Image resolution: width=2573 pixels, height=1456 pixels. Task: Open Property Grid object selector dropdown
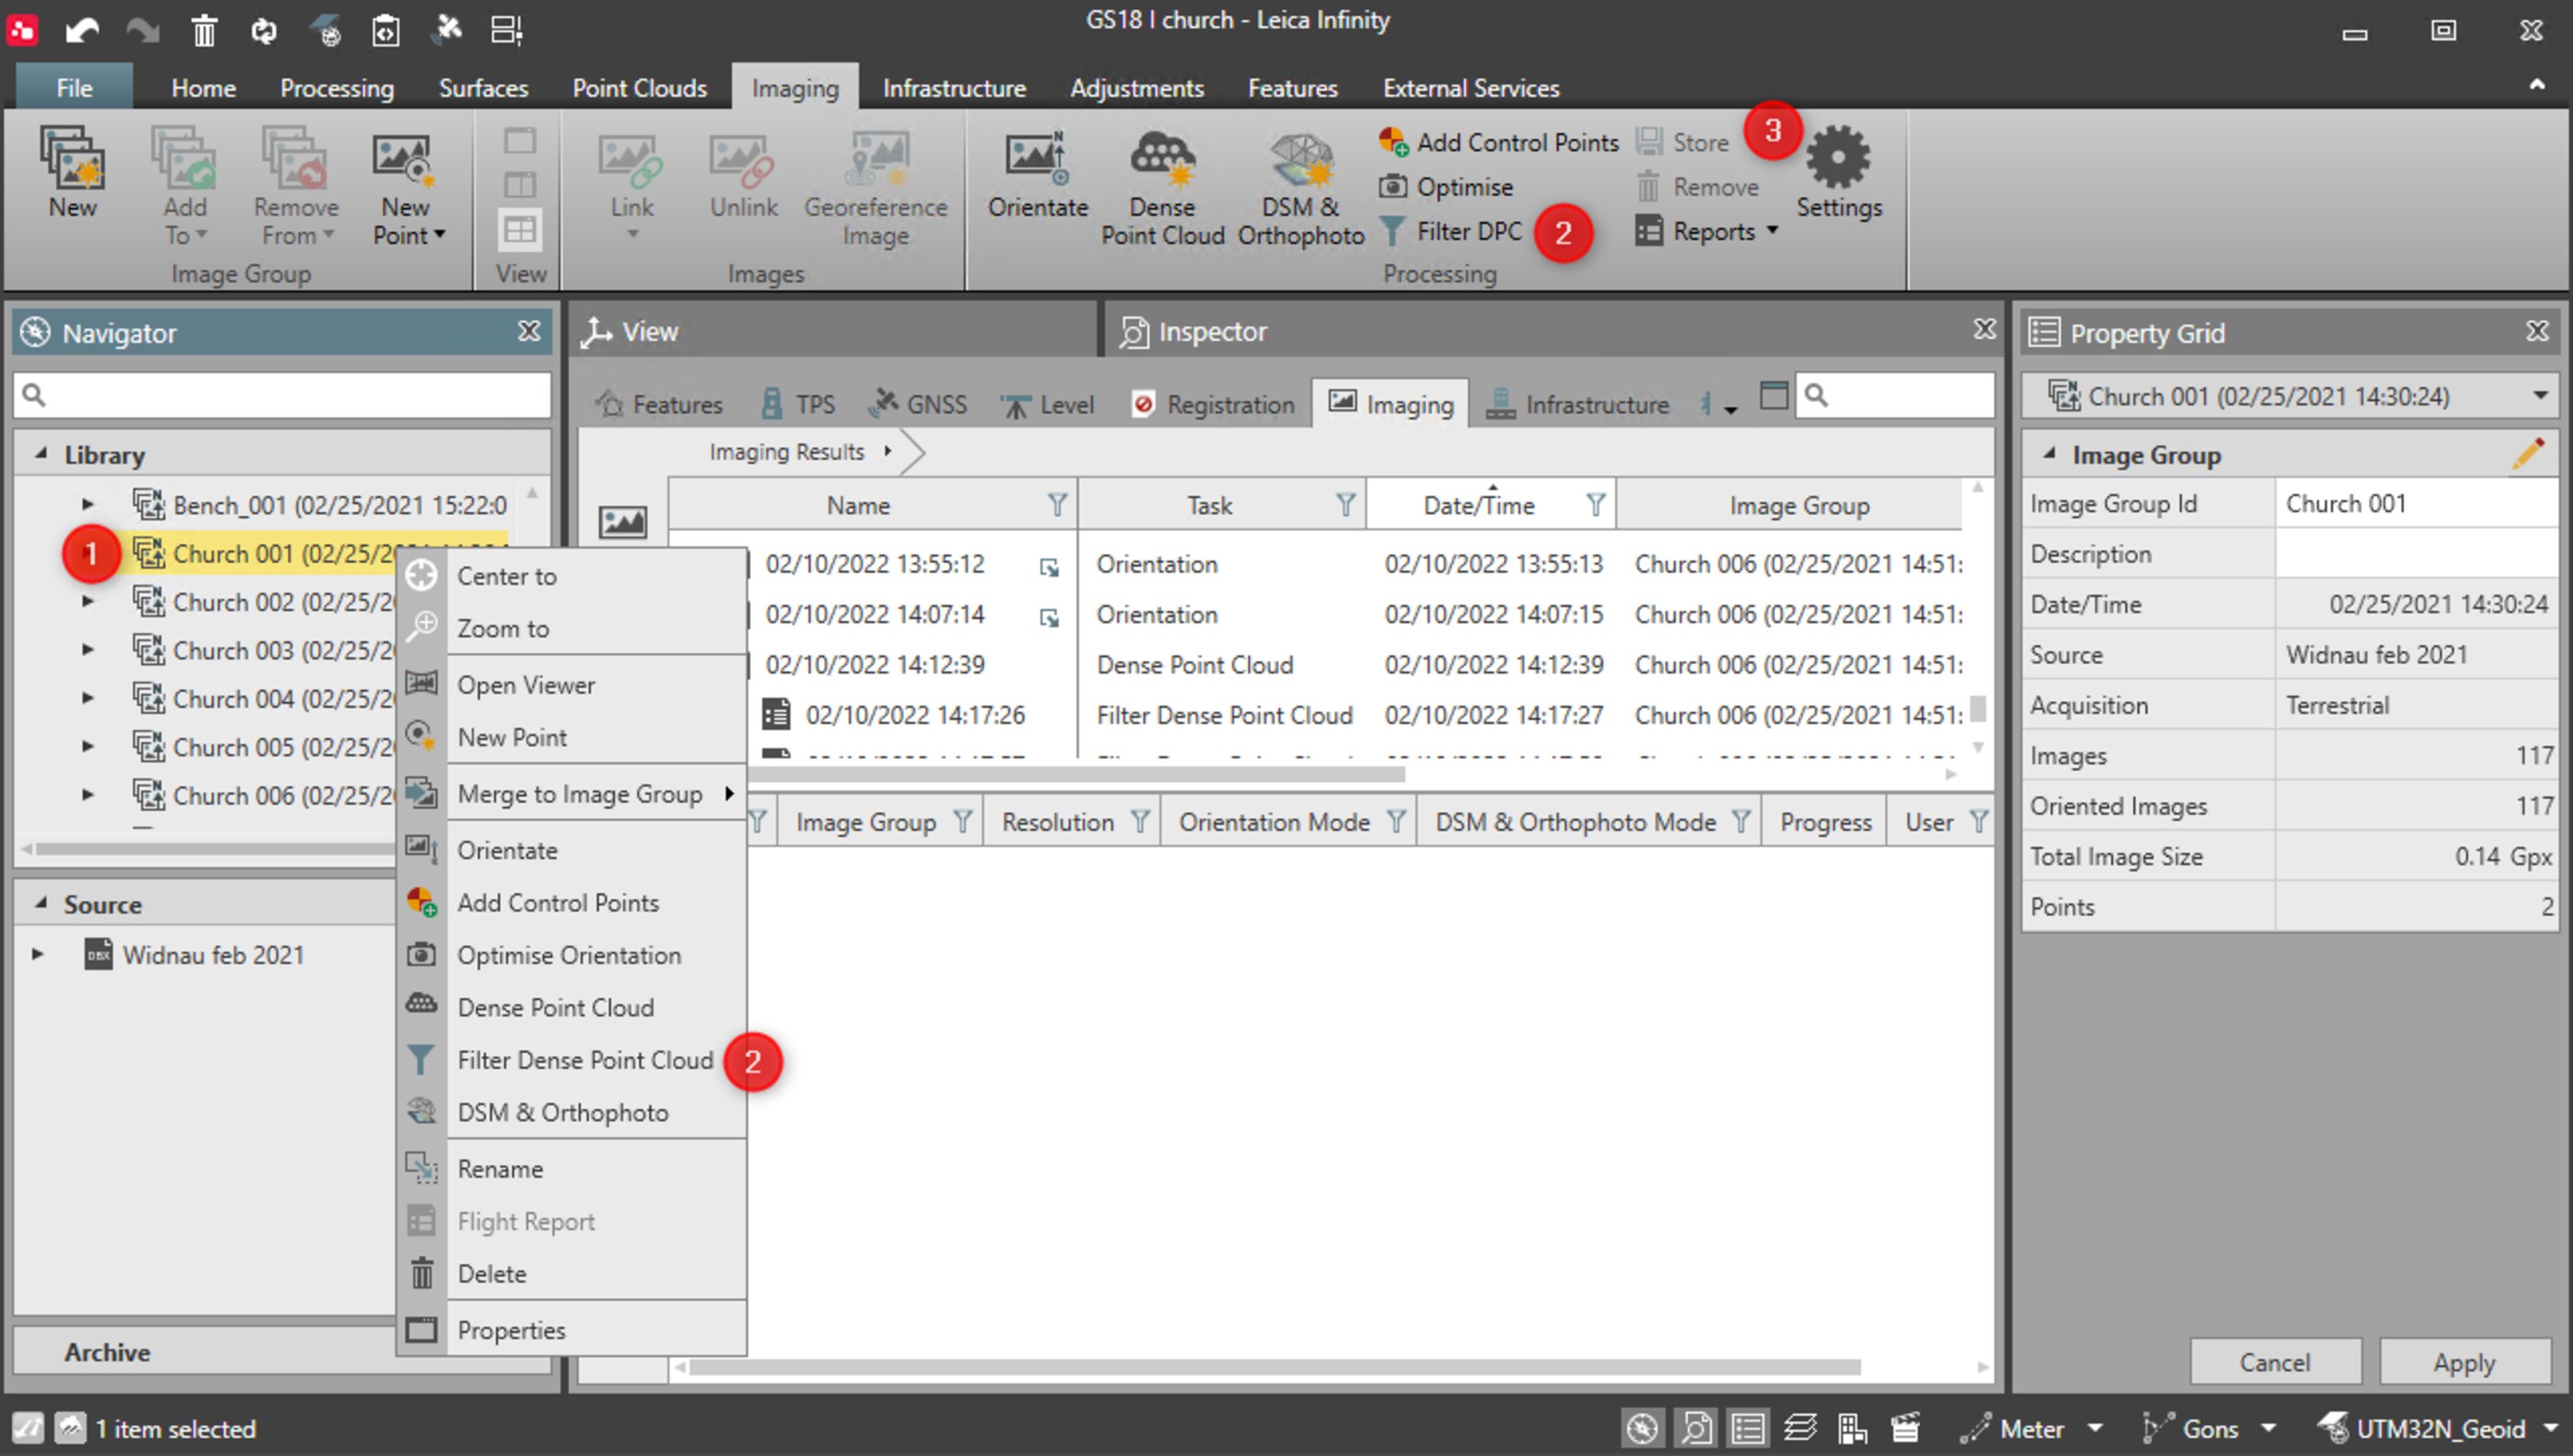[2539, 396]
